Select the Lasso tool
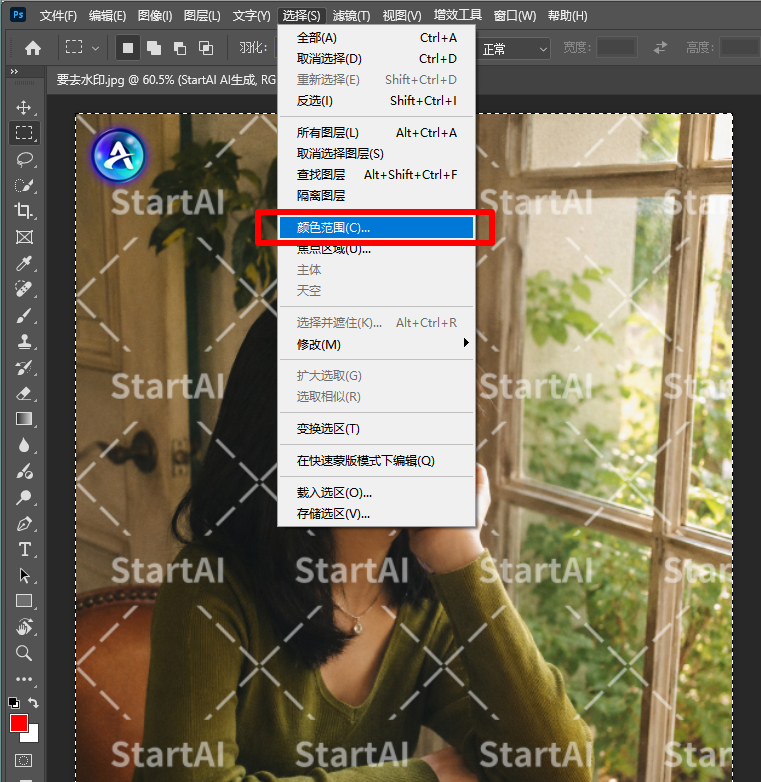761x782 pixels. point(24,159)
